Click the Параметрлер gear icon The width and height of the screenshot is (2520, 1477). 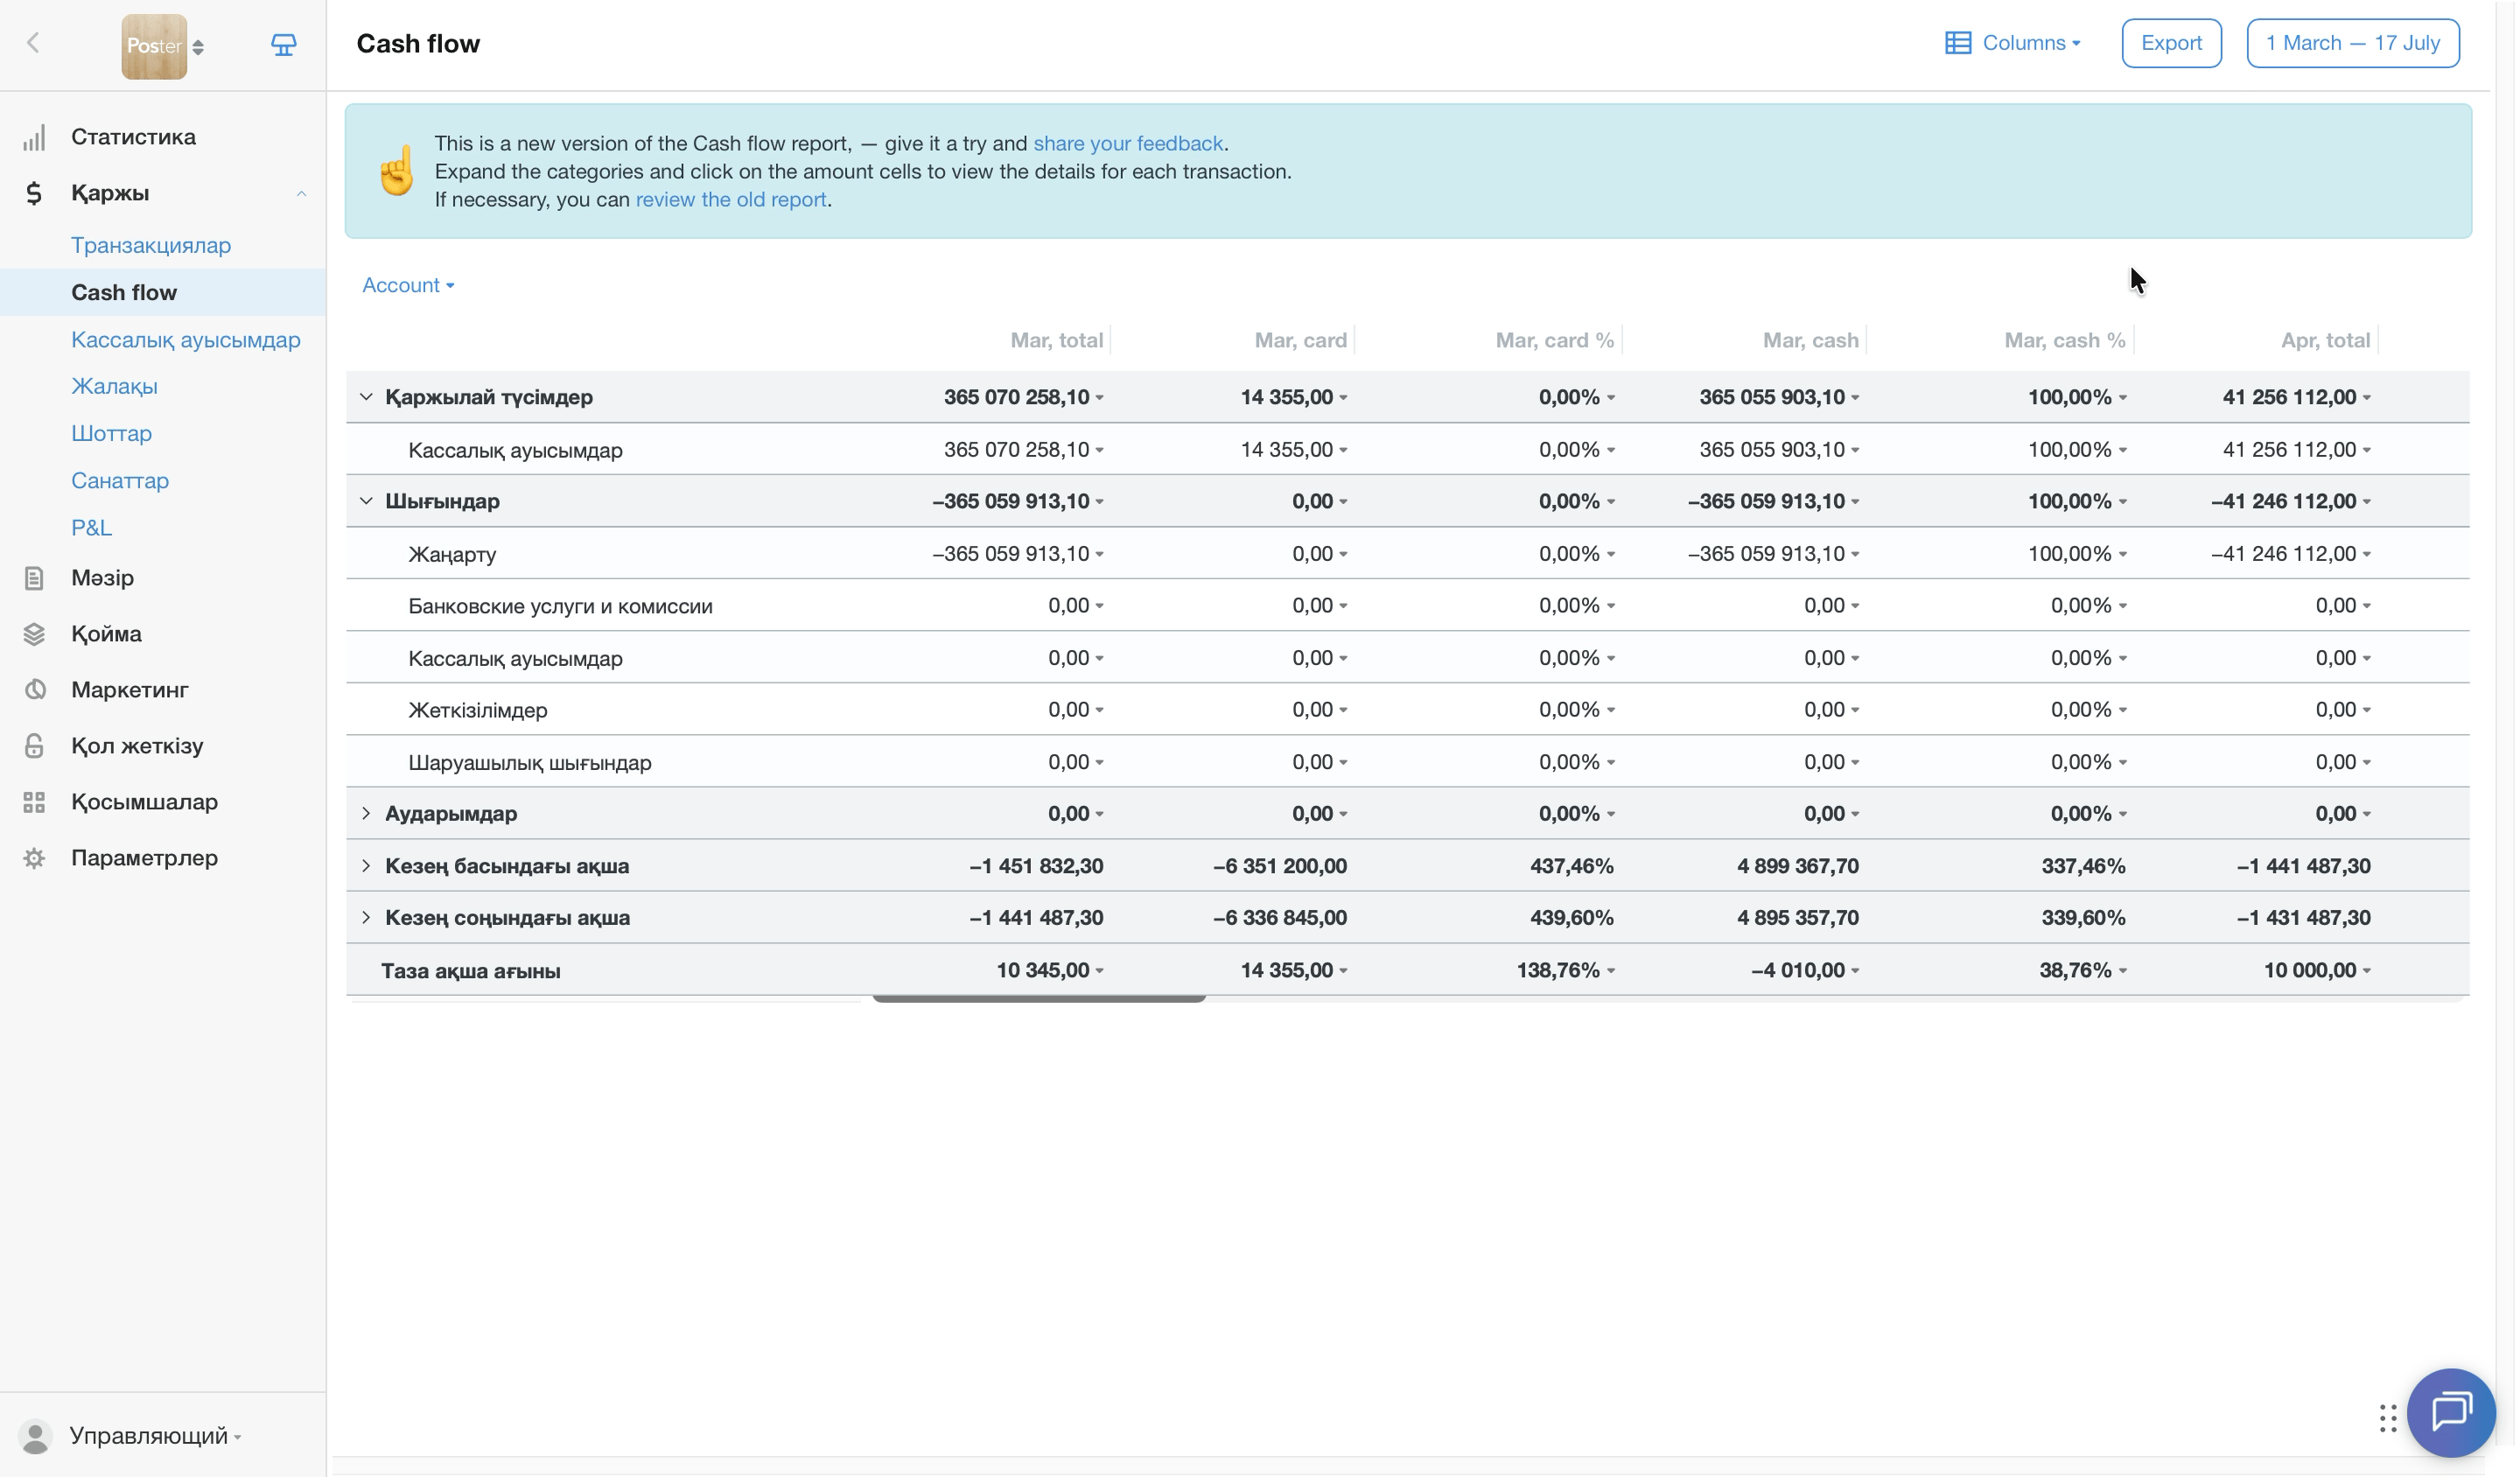(x=34, y=859)
